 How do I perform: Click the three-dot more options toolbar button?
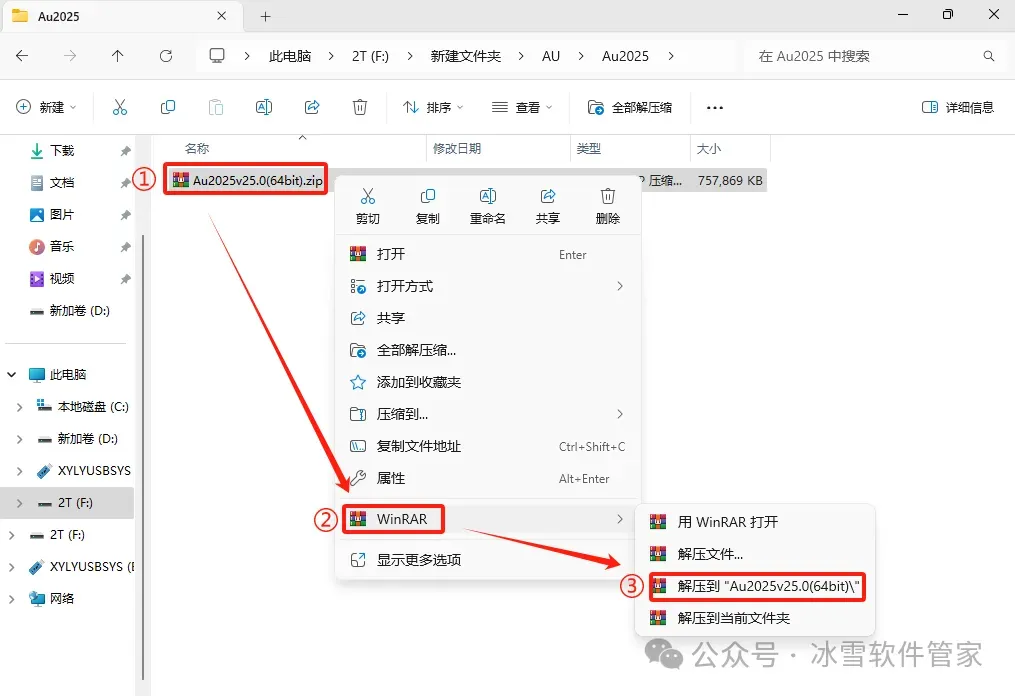pyautogui.click(x=715, y=107)
